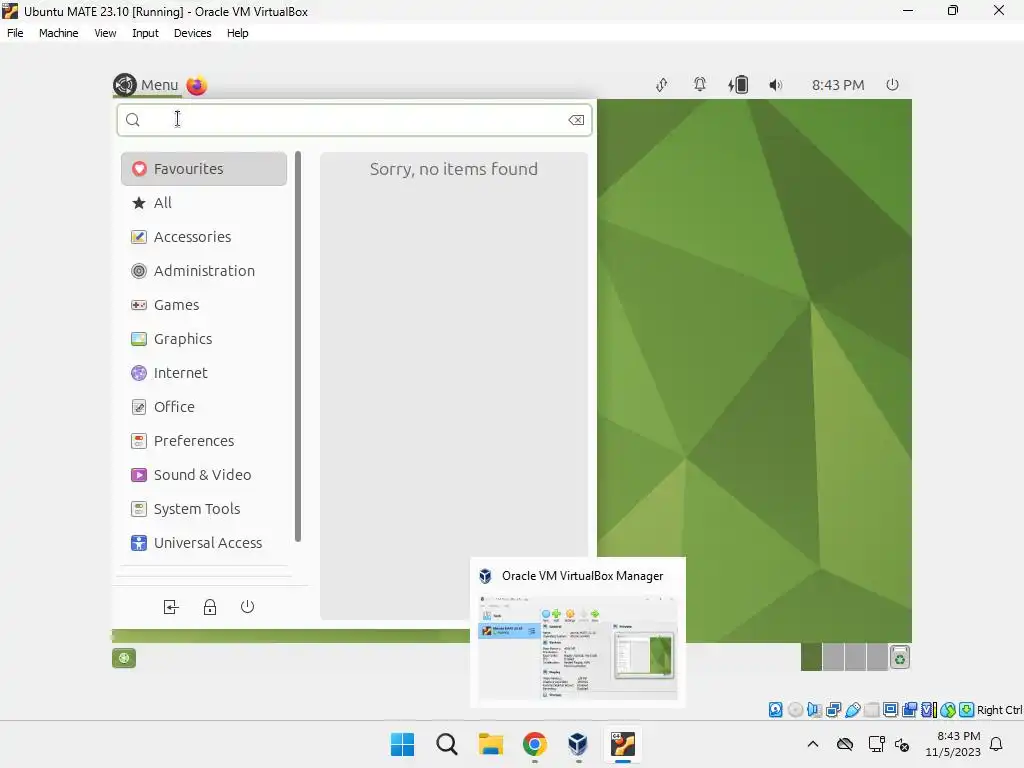Image resolution: width=1024 pixels, height=768 pixels.
Task: Click the Shut Down icon in the menu
Action: 247,607
